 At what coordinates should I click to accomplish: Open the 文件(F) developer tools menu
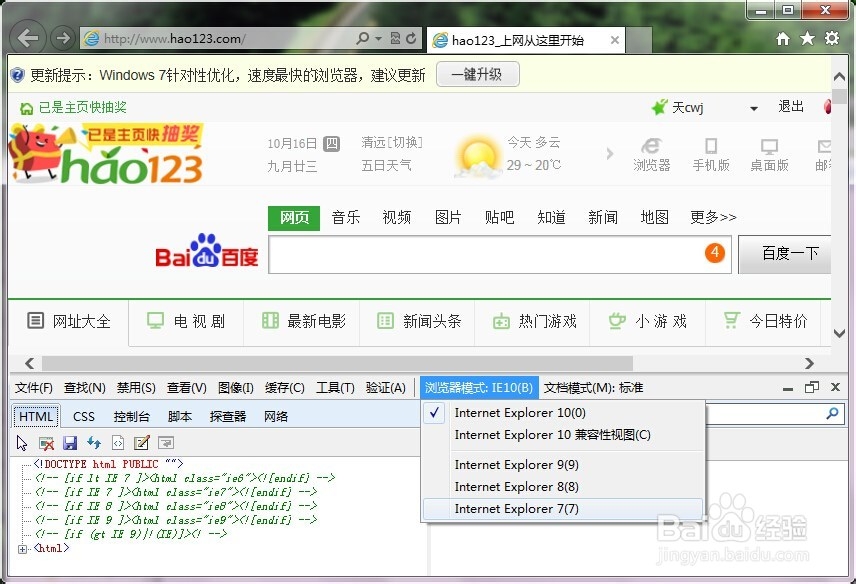click(34, 388)
